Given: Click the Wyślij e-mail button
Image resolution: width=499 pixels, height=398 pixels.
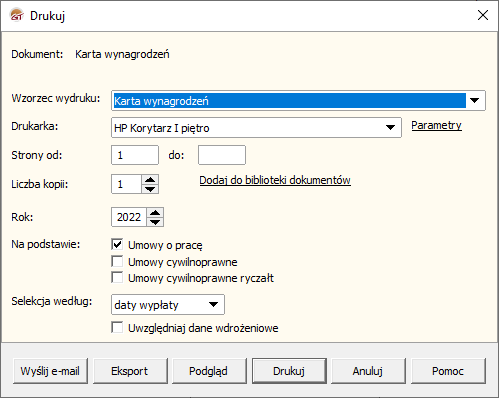Looking at the screenshot, I should pyautogui.click(x=50, y=371).
